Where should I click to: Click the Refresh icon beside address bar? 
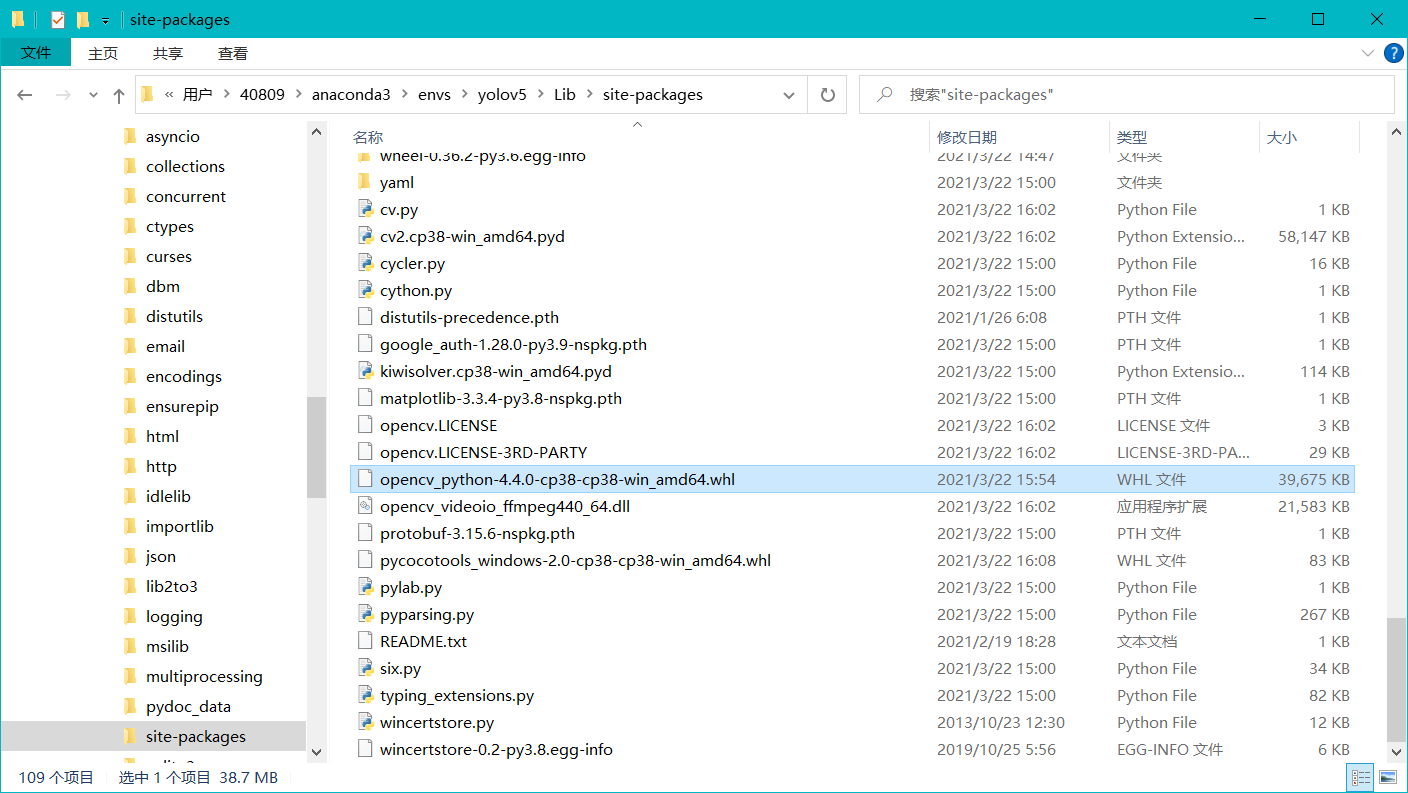829,94
